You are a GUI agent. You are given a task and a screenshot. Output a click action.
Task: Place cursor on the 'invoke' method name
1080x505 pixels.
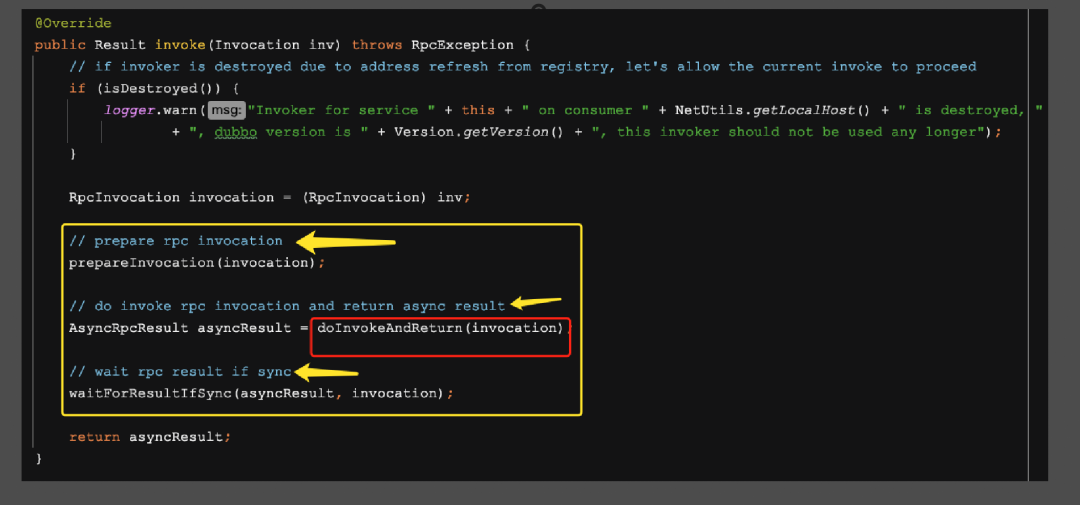point(180,45)
